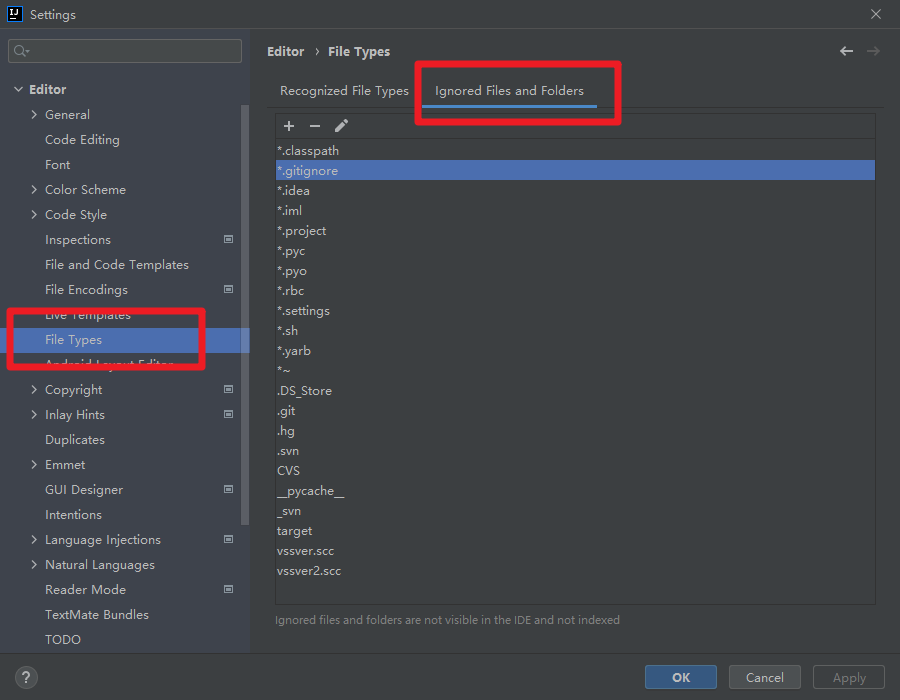Select the .git entry
The height and width of the screenshot is (700, 900).
575,411
